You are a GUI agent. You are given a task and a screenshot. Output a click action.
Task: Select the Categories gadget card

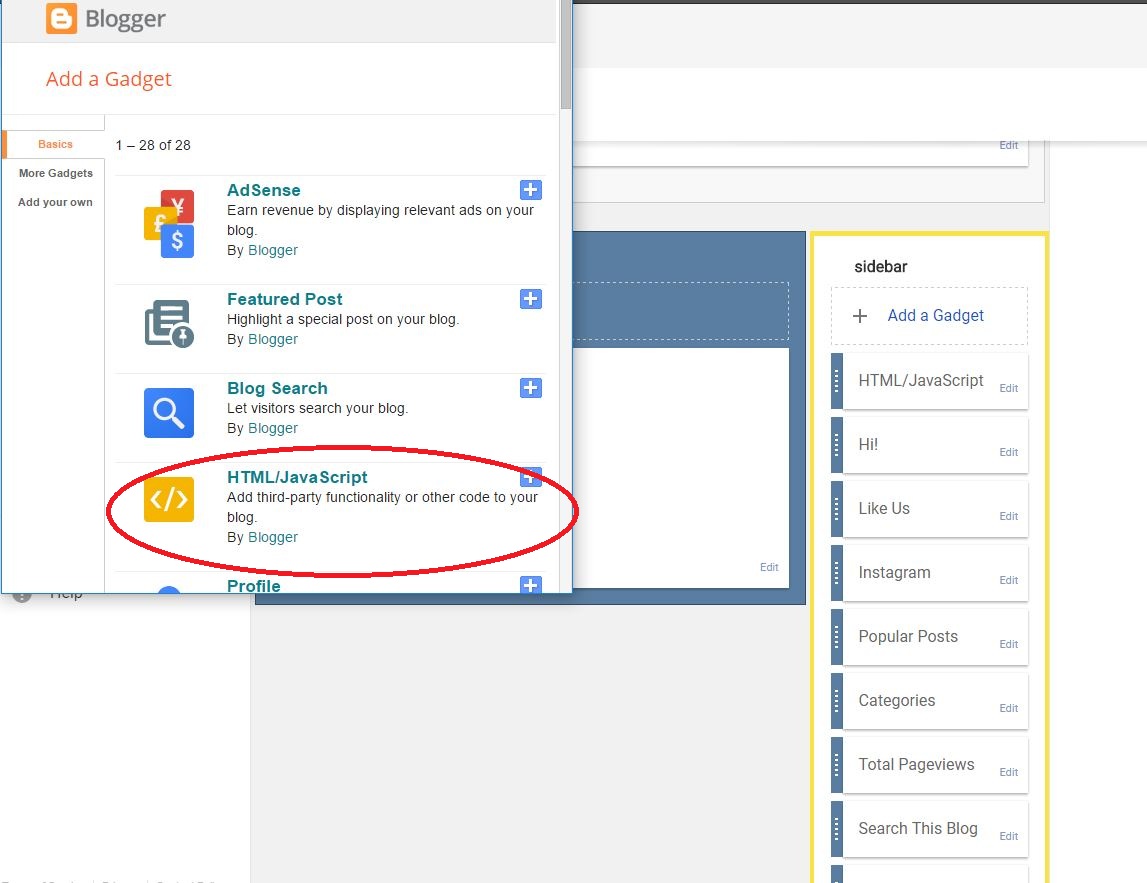[930, 701]
